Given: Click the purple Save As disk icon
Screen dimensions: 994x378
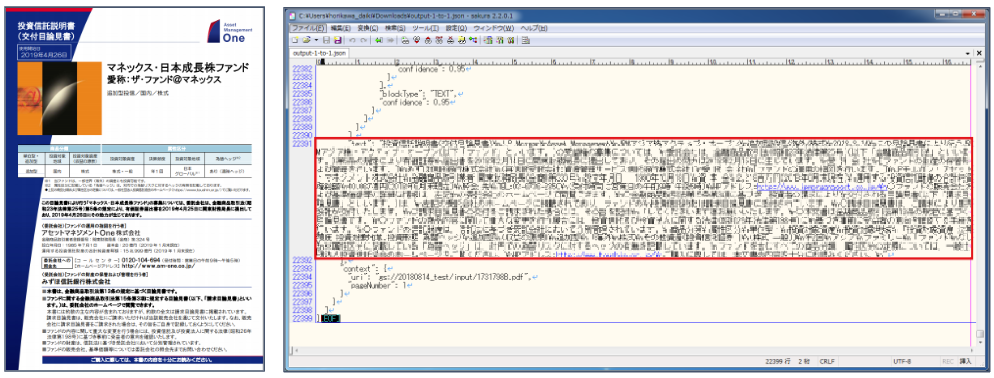Looking at the screenshot, I should (x=338, y=40).
